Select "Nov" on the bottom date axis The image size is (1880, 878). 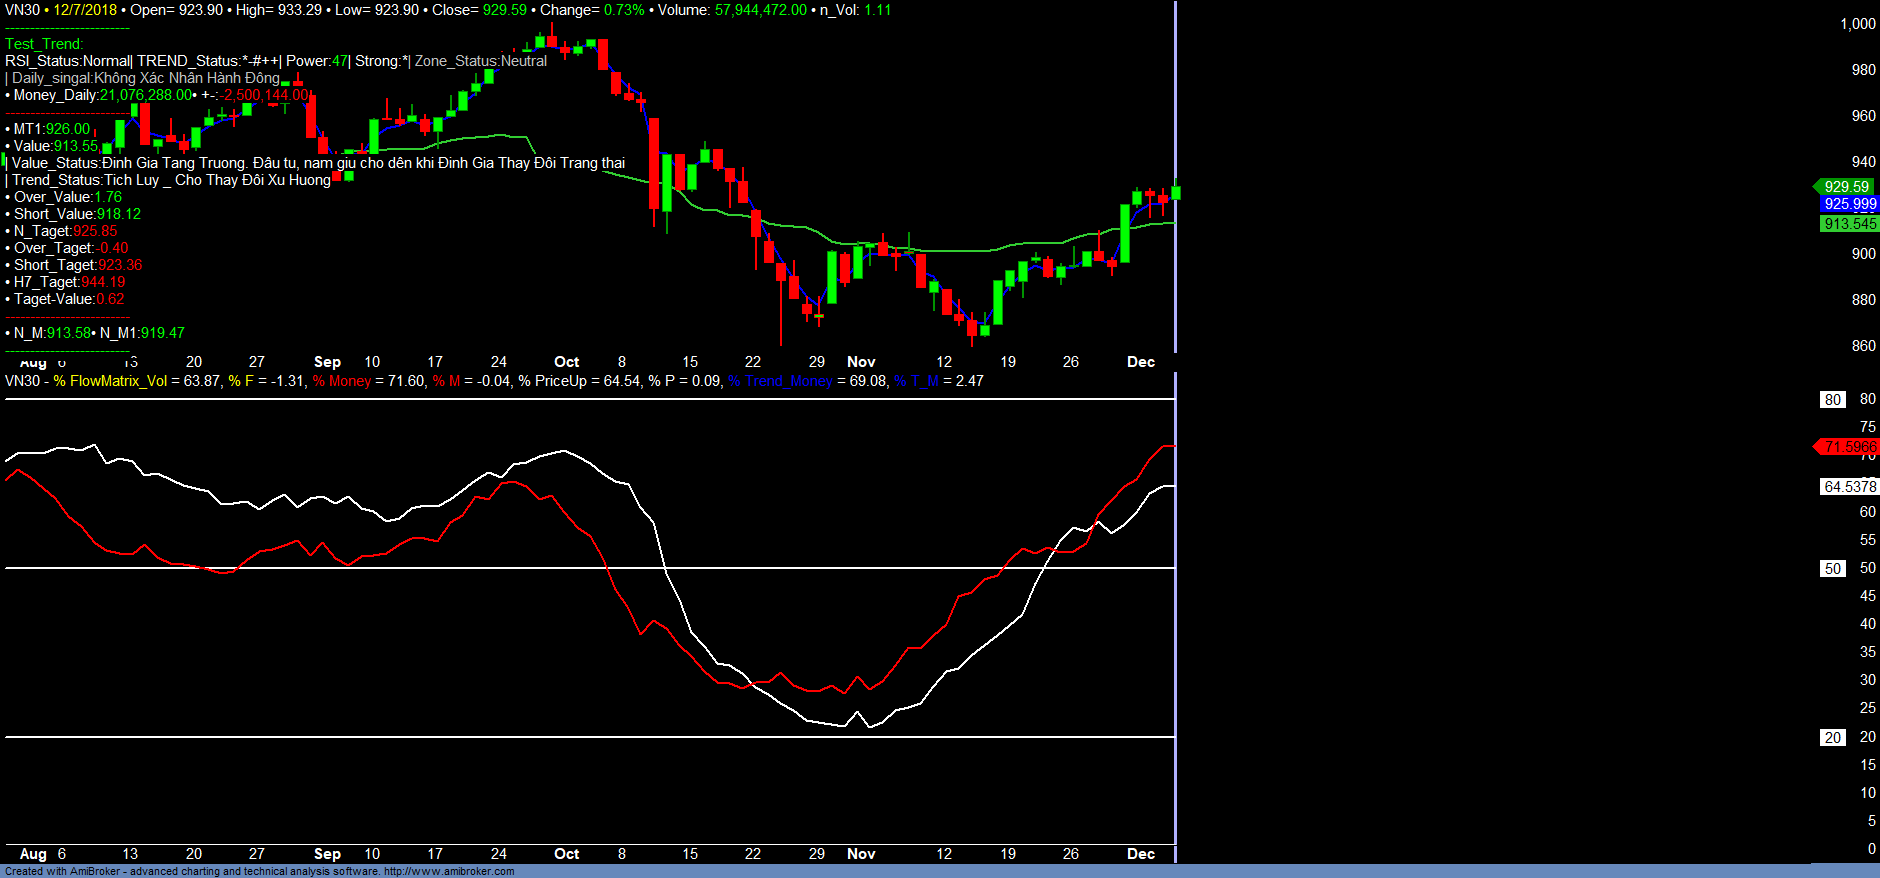click(860, 854)
